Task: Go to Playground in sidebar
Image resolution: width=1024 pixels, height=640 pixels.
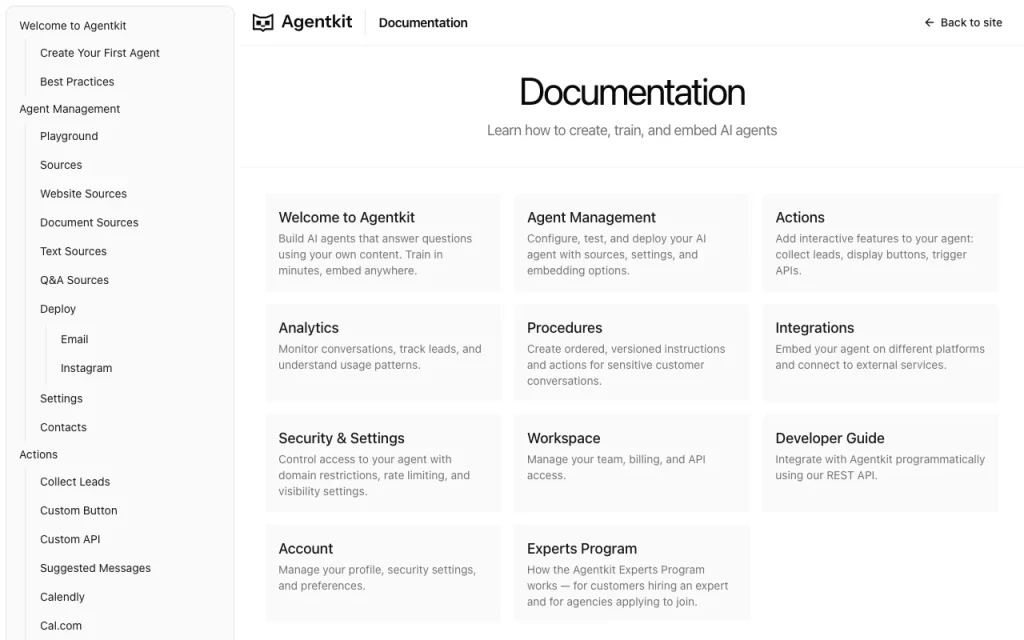Action: 69,136
